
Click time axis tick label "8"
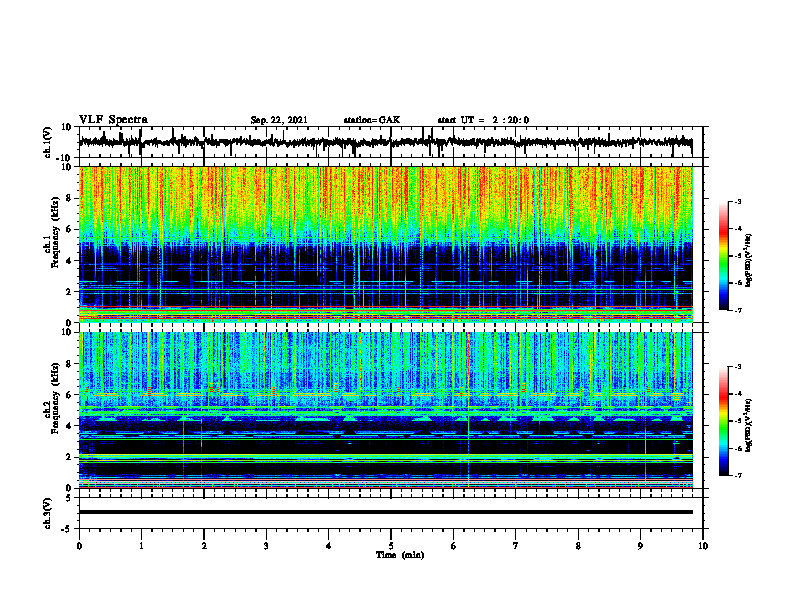click(578, 546)
